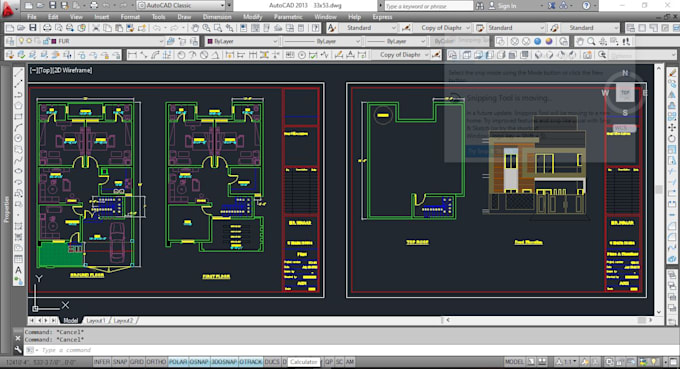Open the linetype ByLayer dropdown

(322, 41)
